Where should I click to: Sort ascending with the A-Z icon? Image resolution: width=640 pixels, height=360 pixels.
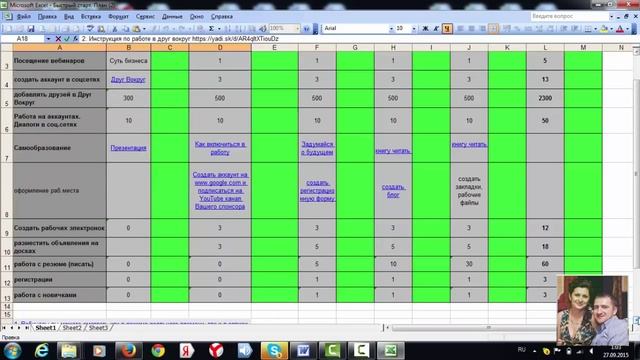pos(228,29)
